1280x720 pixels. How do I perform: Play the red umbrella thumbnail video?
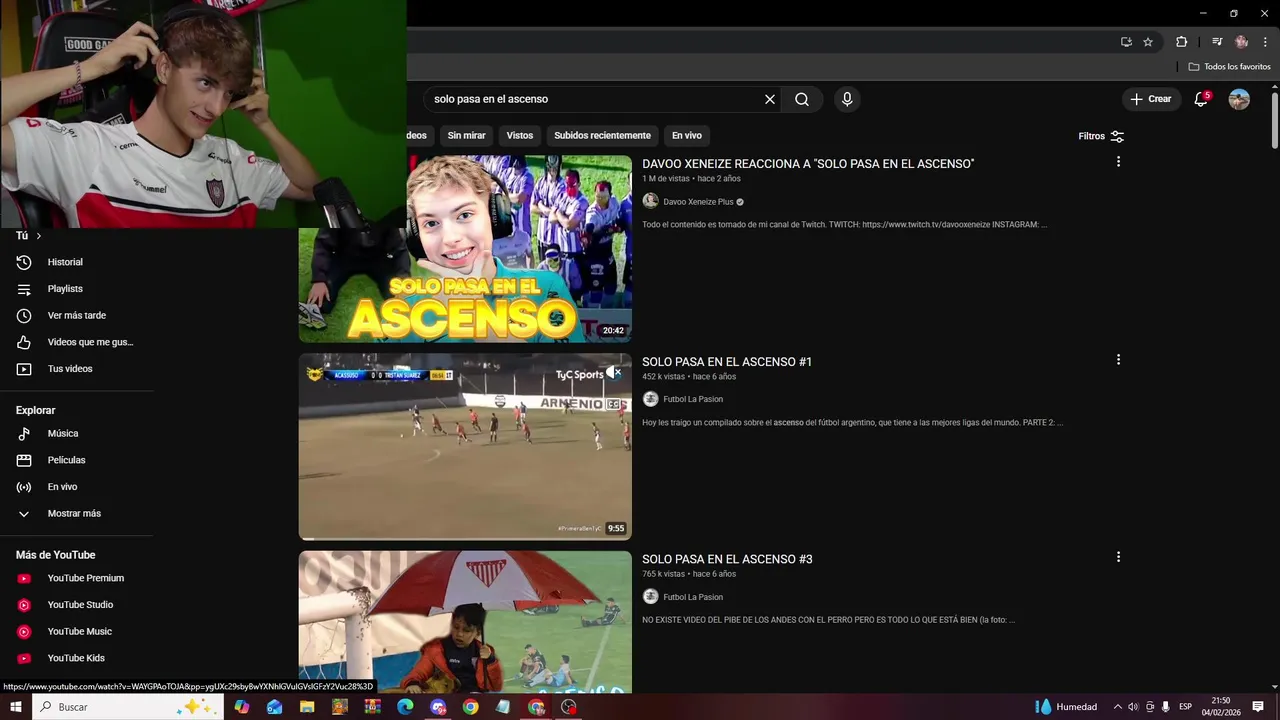click(465, 622)
